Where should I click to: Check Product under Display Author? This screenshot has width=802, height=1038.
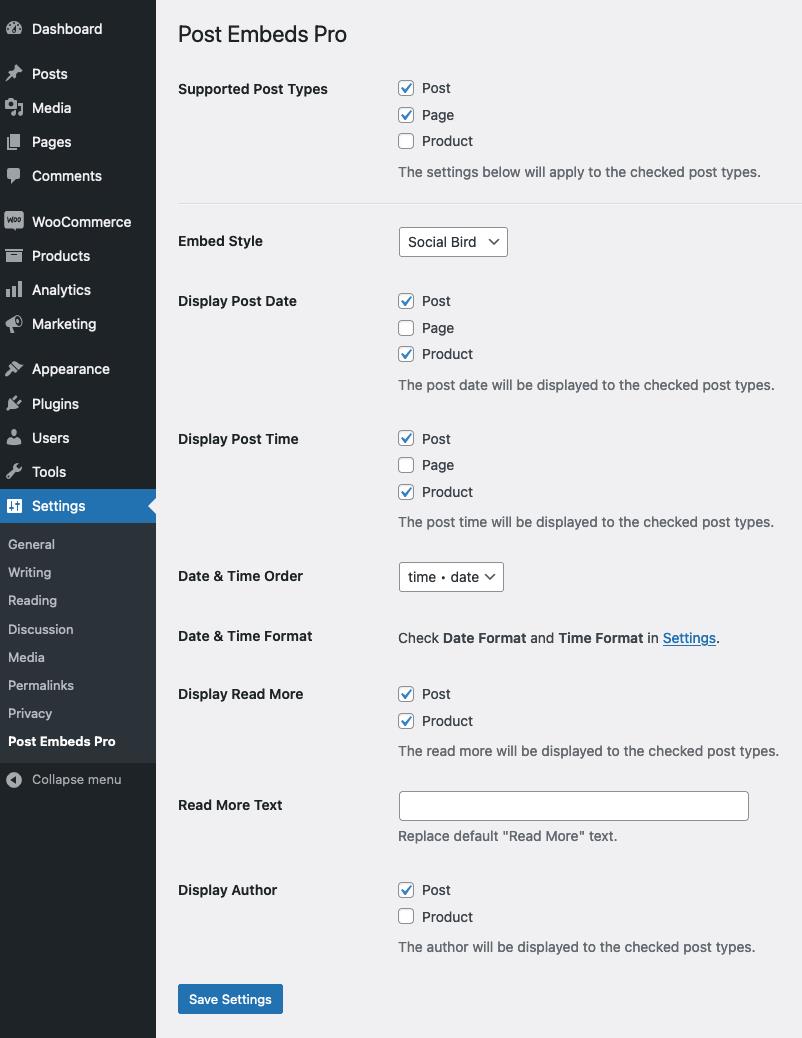(x=406, y=916)
